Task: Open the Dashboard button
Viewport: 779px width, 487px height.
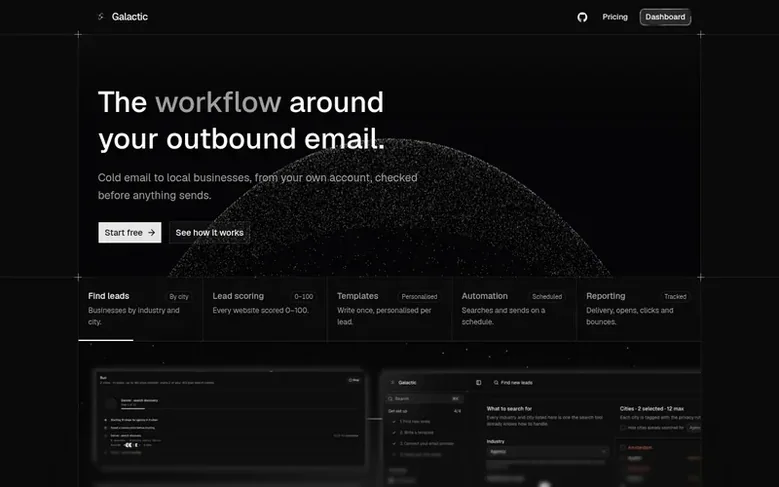Action: coord(665,17)
